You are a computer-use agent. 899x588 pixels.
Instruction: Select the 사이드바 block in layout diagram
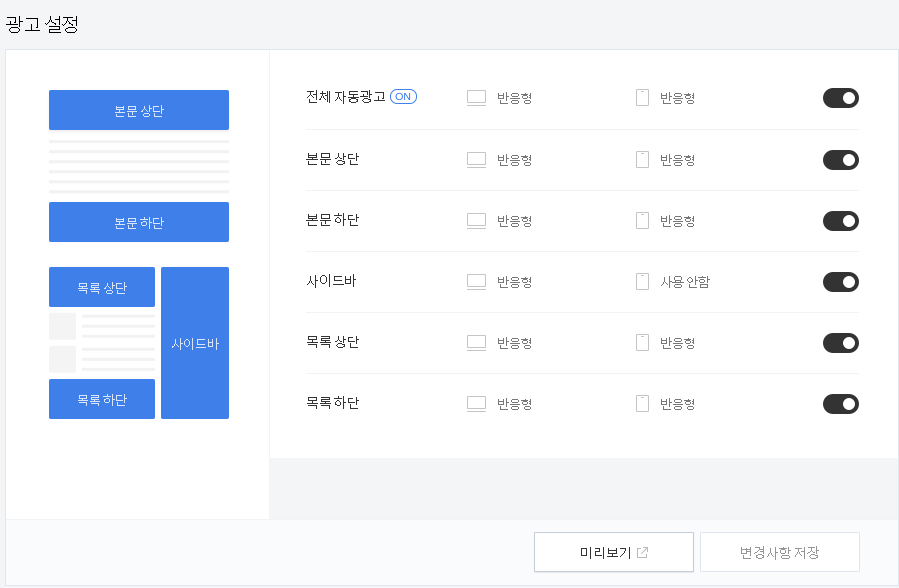(195, 343)
